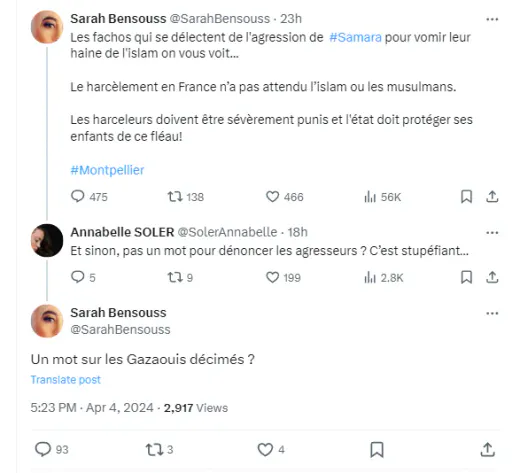Bookmark Sarah Bensouss's first tweet
The height and width of the screenshot is (473, 512).
click(x=466, y=197)
